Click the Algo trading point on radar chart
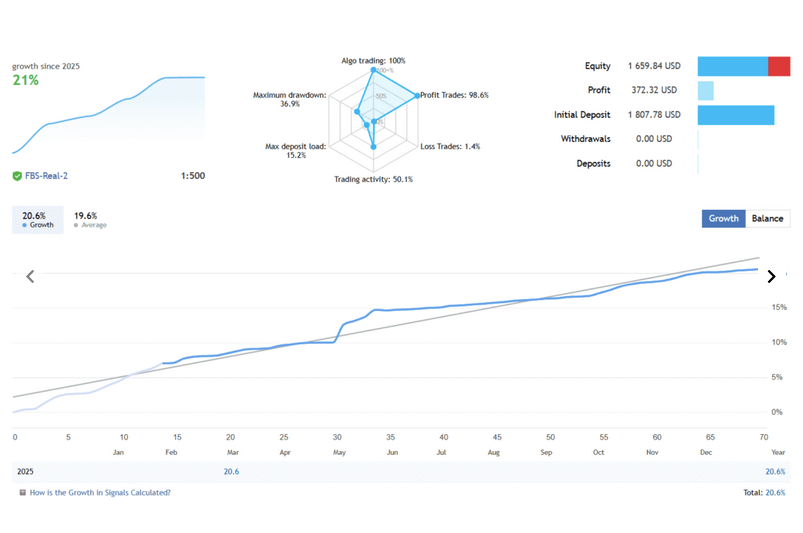 (x=373, y=70)
